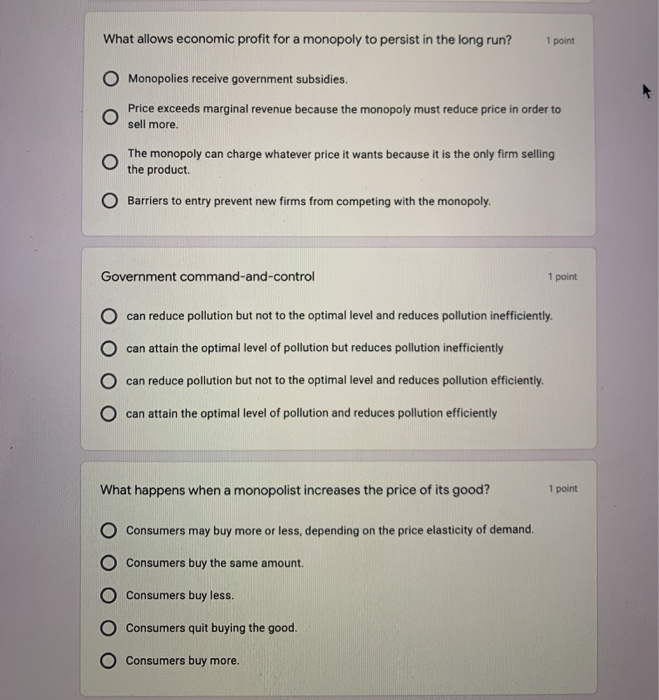Select the 'Consumers buy more' radio button
The image size is (659, 700).
coord(108,660)
